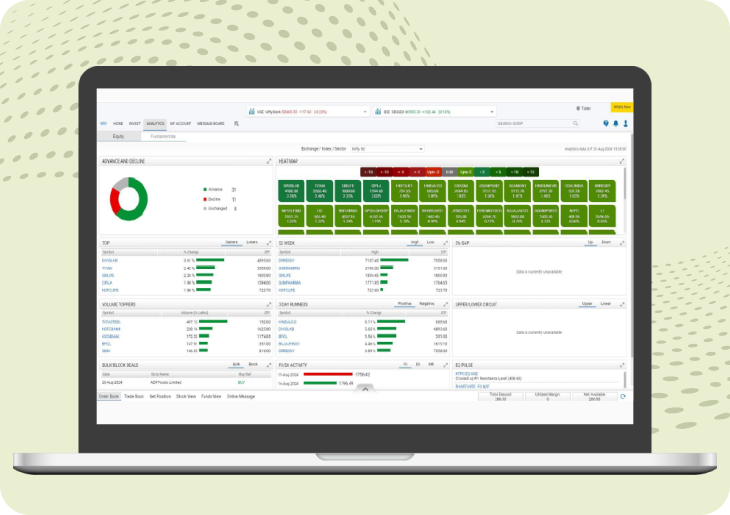Switch 3 Day Runners to Negative
The height and width of the screenshot is (515, 730).
pyautogui.click(x=427, y=302)
